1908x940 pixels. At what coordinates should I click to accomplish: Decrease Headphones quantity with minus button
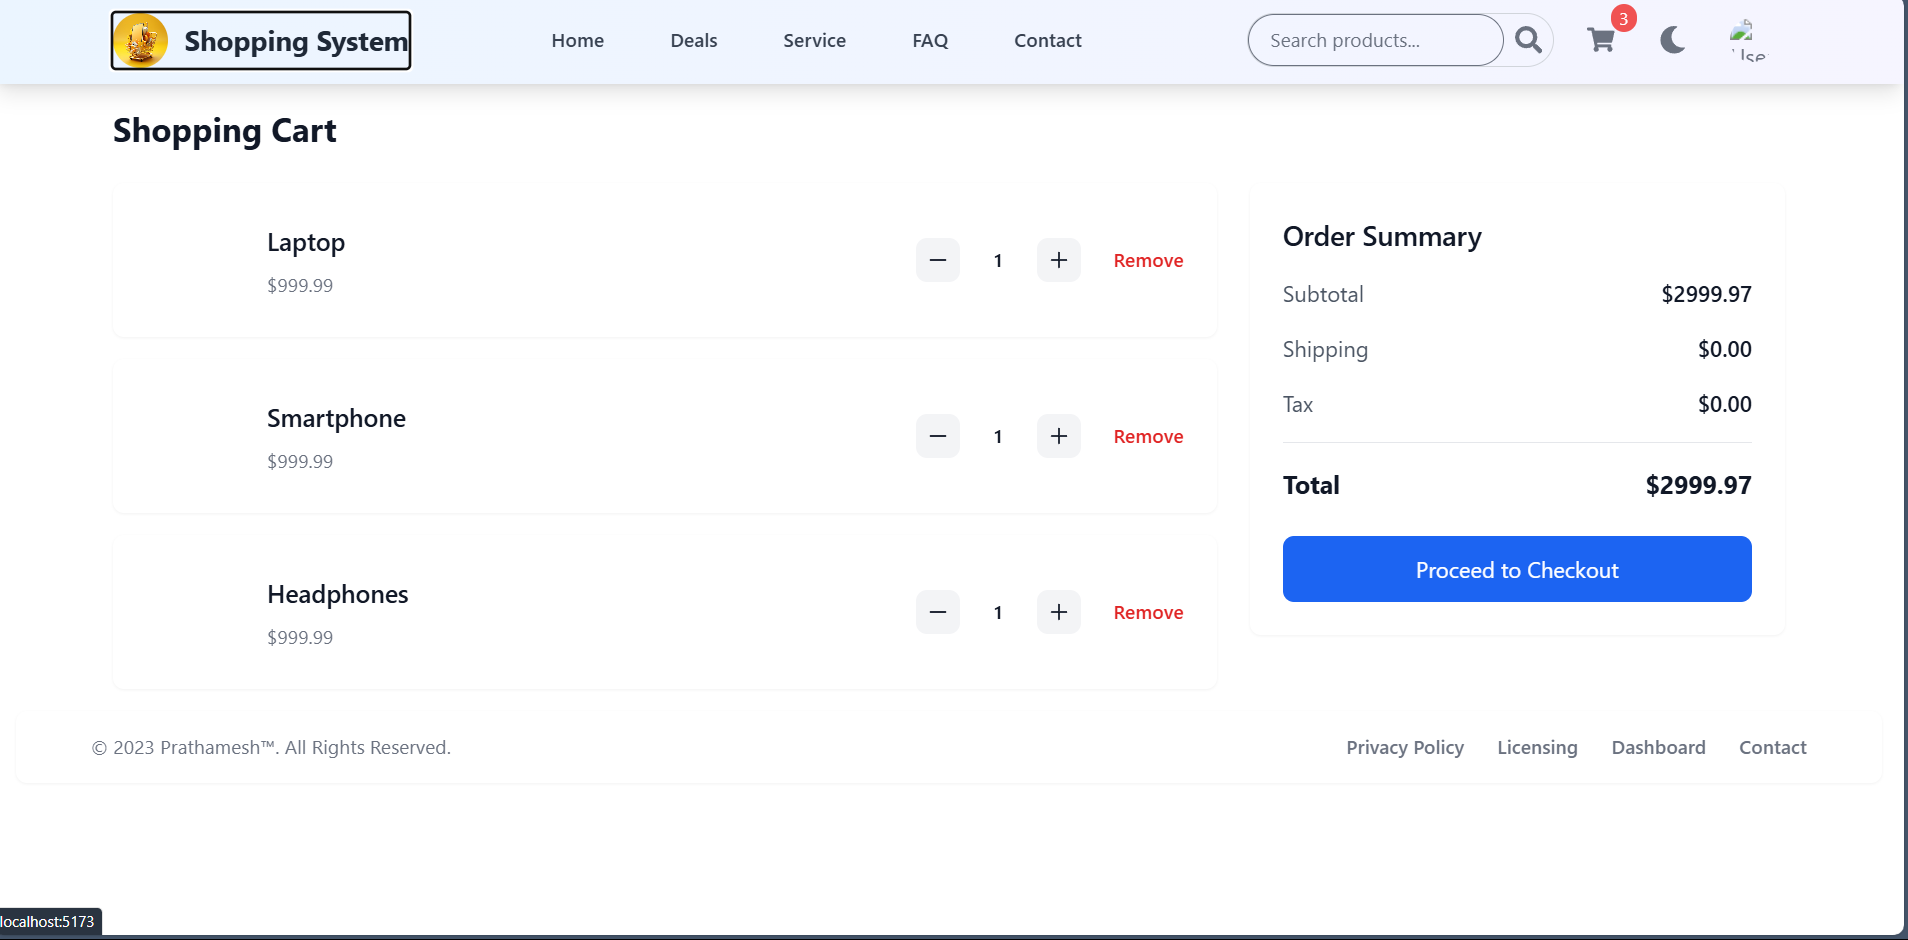[x=937, y=612]
